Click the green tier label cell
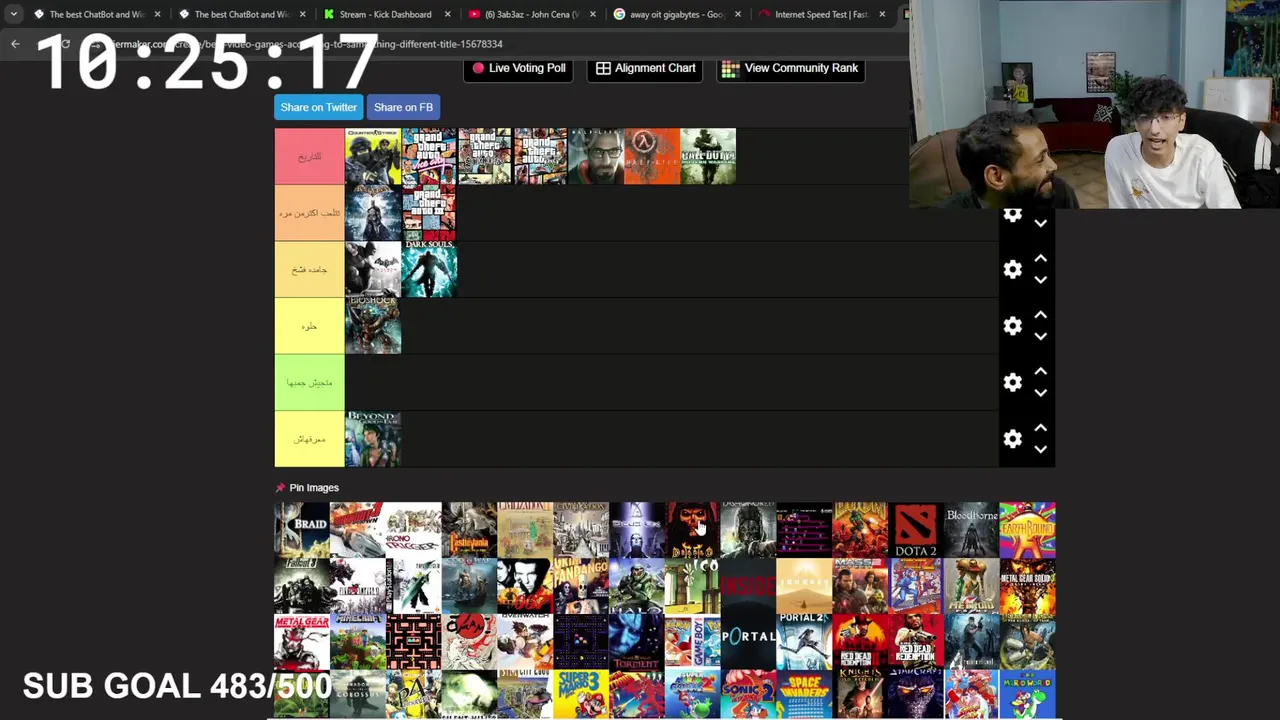Image resolution: width=1280 pixels, height=720 pixels. point(309,382)
